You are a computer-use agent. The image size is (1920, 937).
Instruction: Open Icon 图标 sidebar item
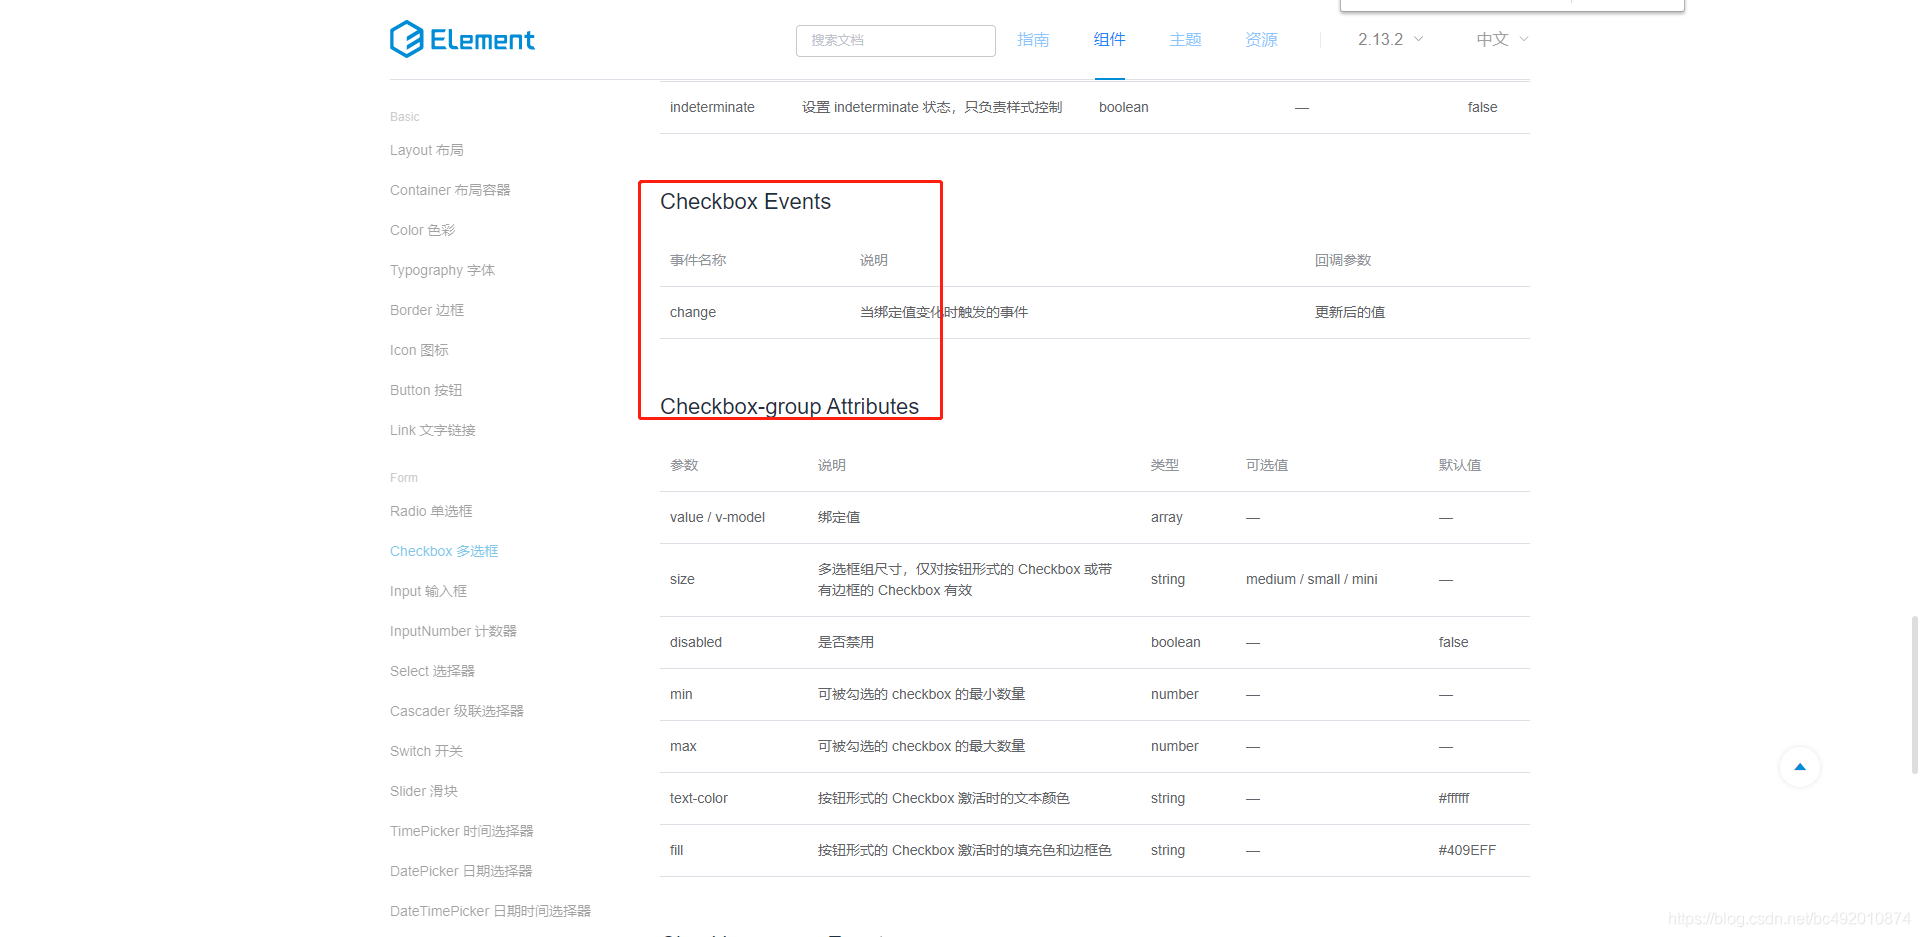click(x=419, y=350)
